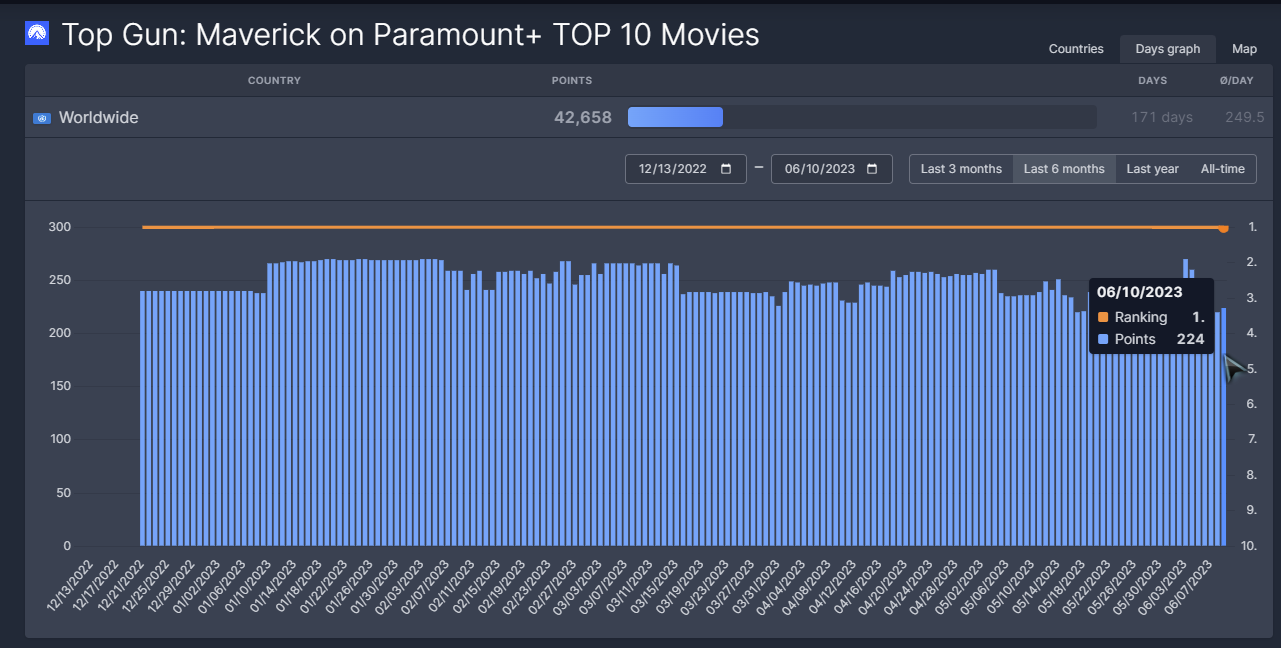
Task: Click the orange ranking line's end dot
Action: 1224,229
